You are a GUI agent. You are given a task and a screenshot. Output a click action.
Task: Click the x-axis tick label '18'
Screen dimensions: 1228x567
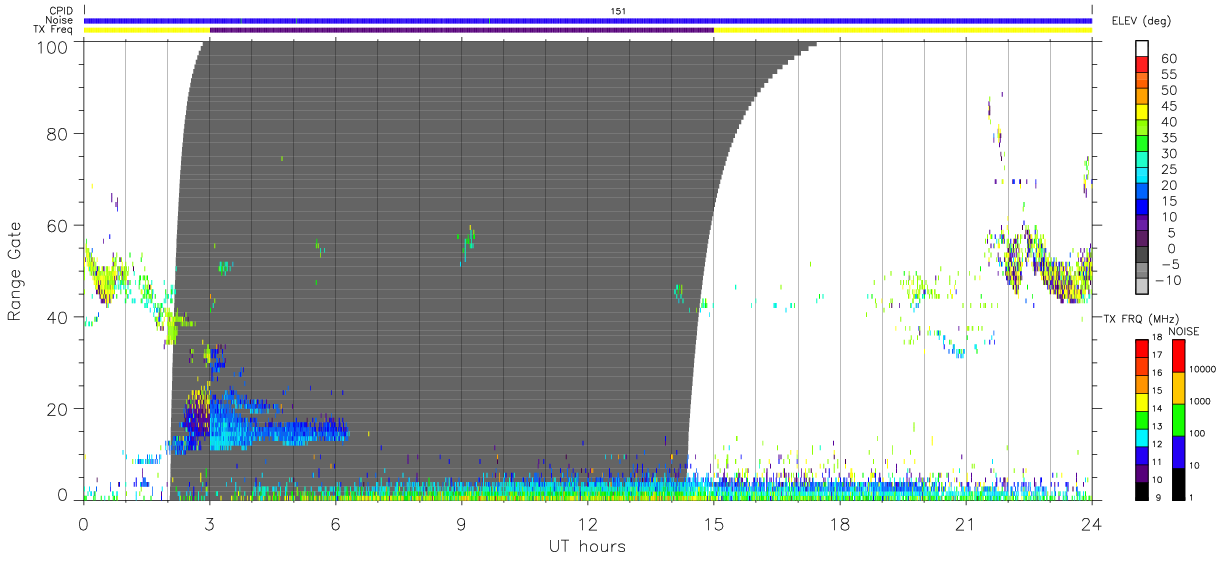[840, 524]
